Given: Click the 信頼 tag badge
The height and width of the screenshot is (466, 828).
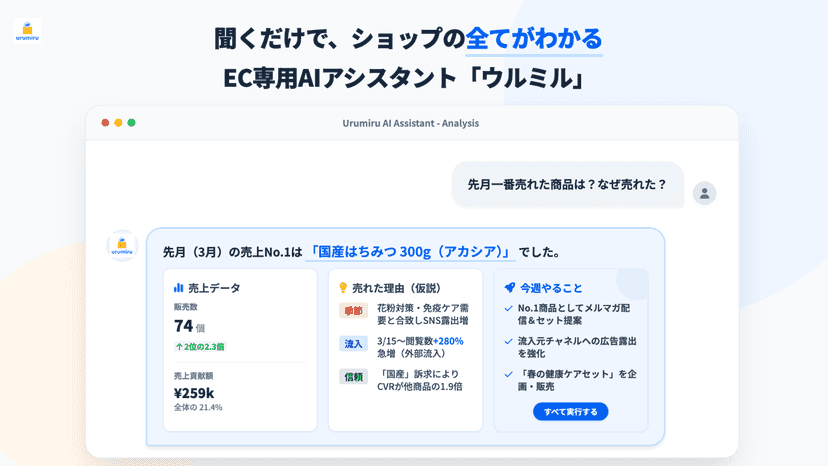Looking at the screenshot, I should tap(353, 377).
